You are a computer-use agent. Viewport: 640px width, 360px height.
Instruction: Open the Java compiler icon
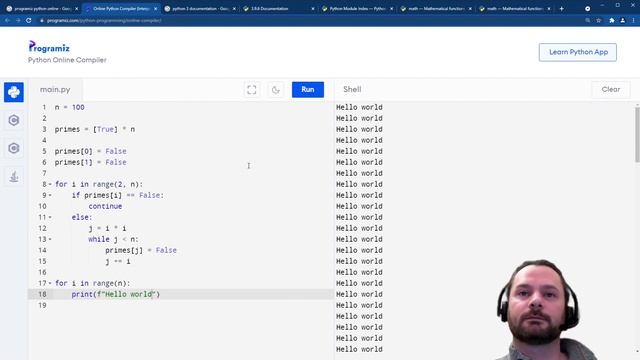point(14,176)
